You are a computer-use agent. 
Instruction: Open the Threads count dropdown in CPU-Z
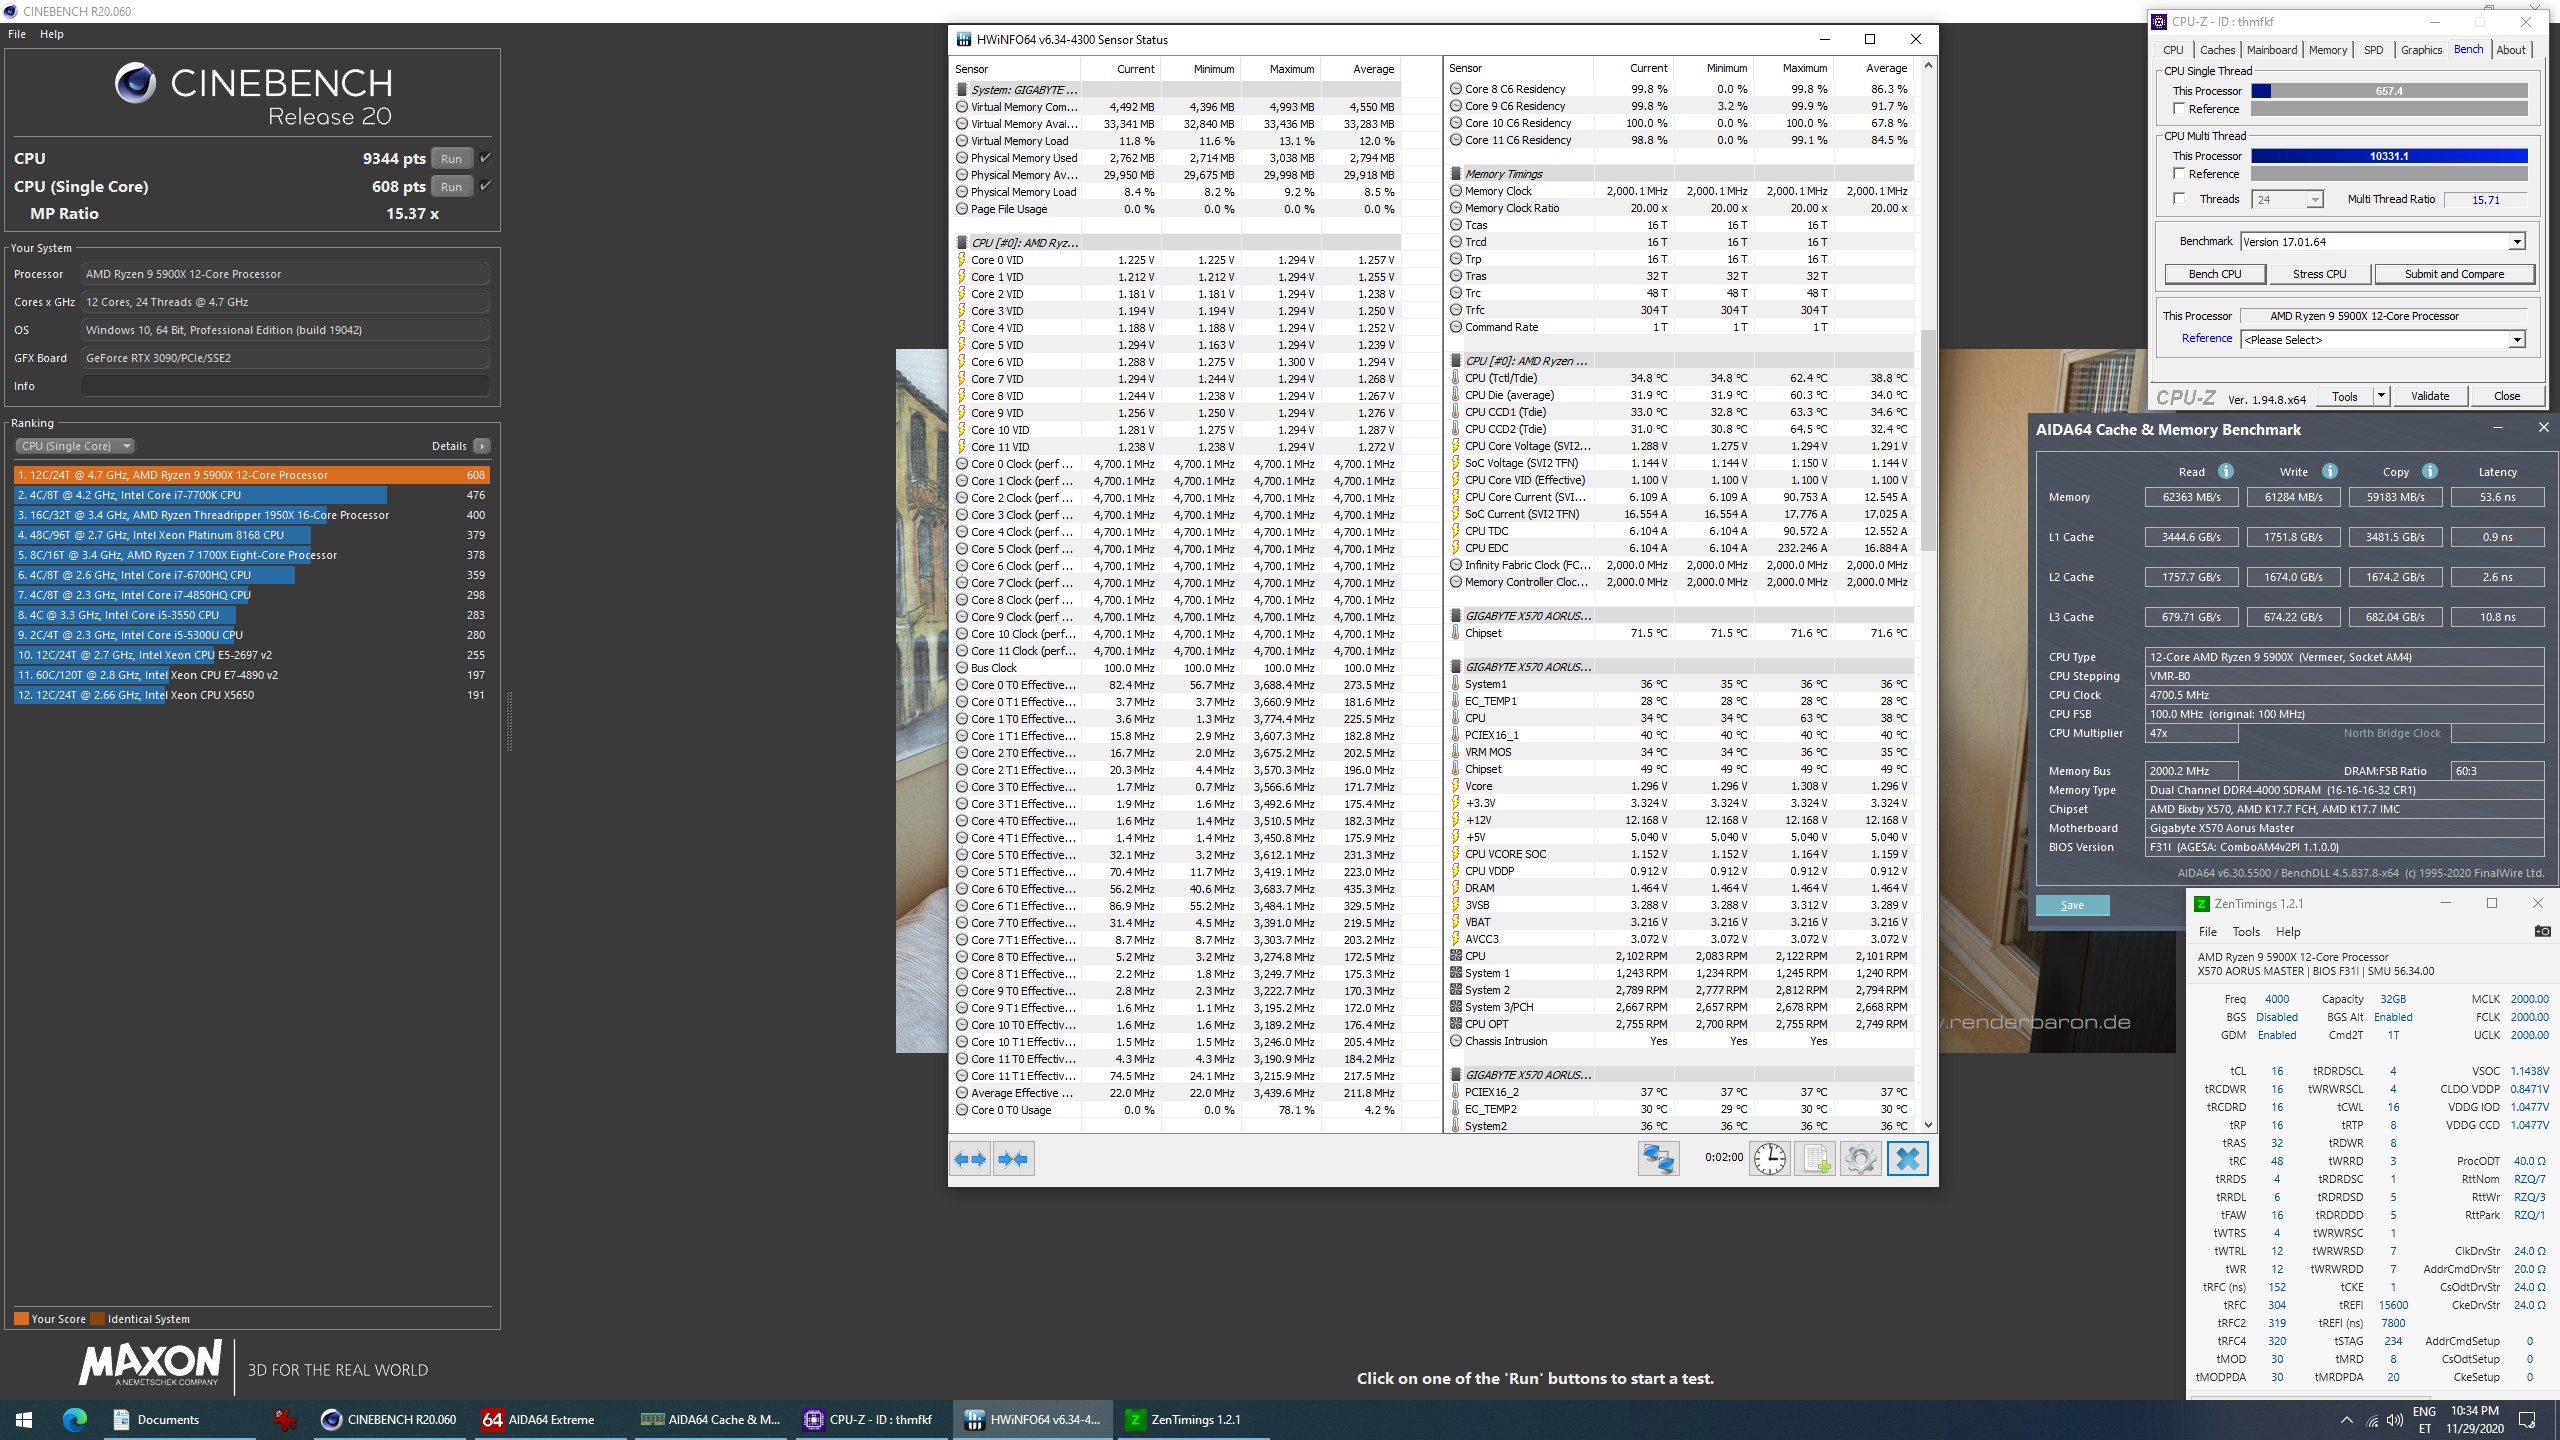click(2314, 200)
